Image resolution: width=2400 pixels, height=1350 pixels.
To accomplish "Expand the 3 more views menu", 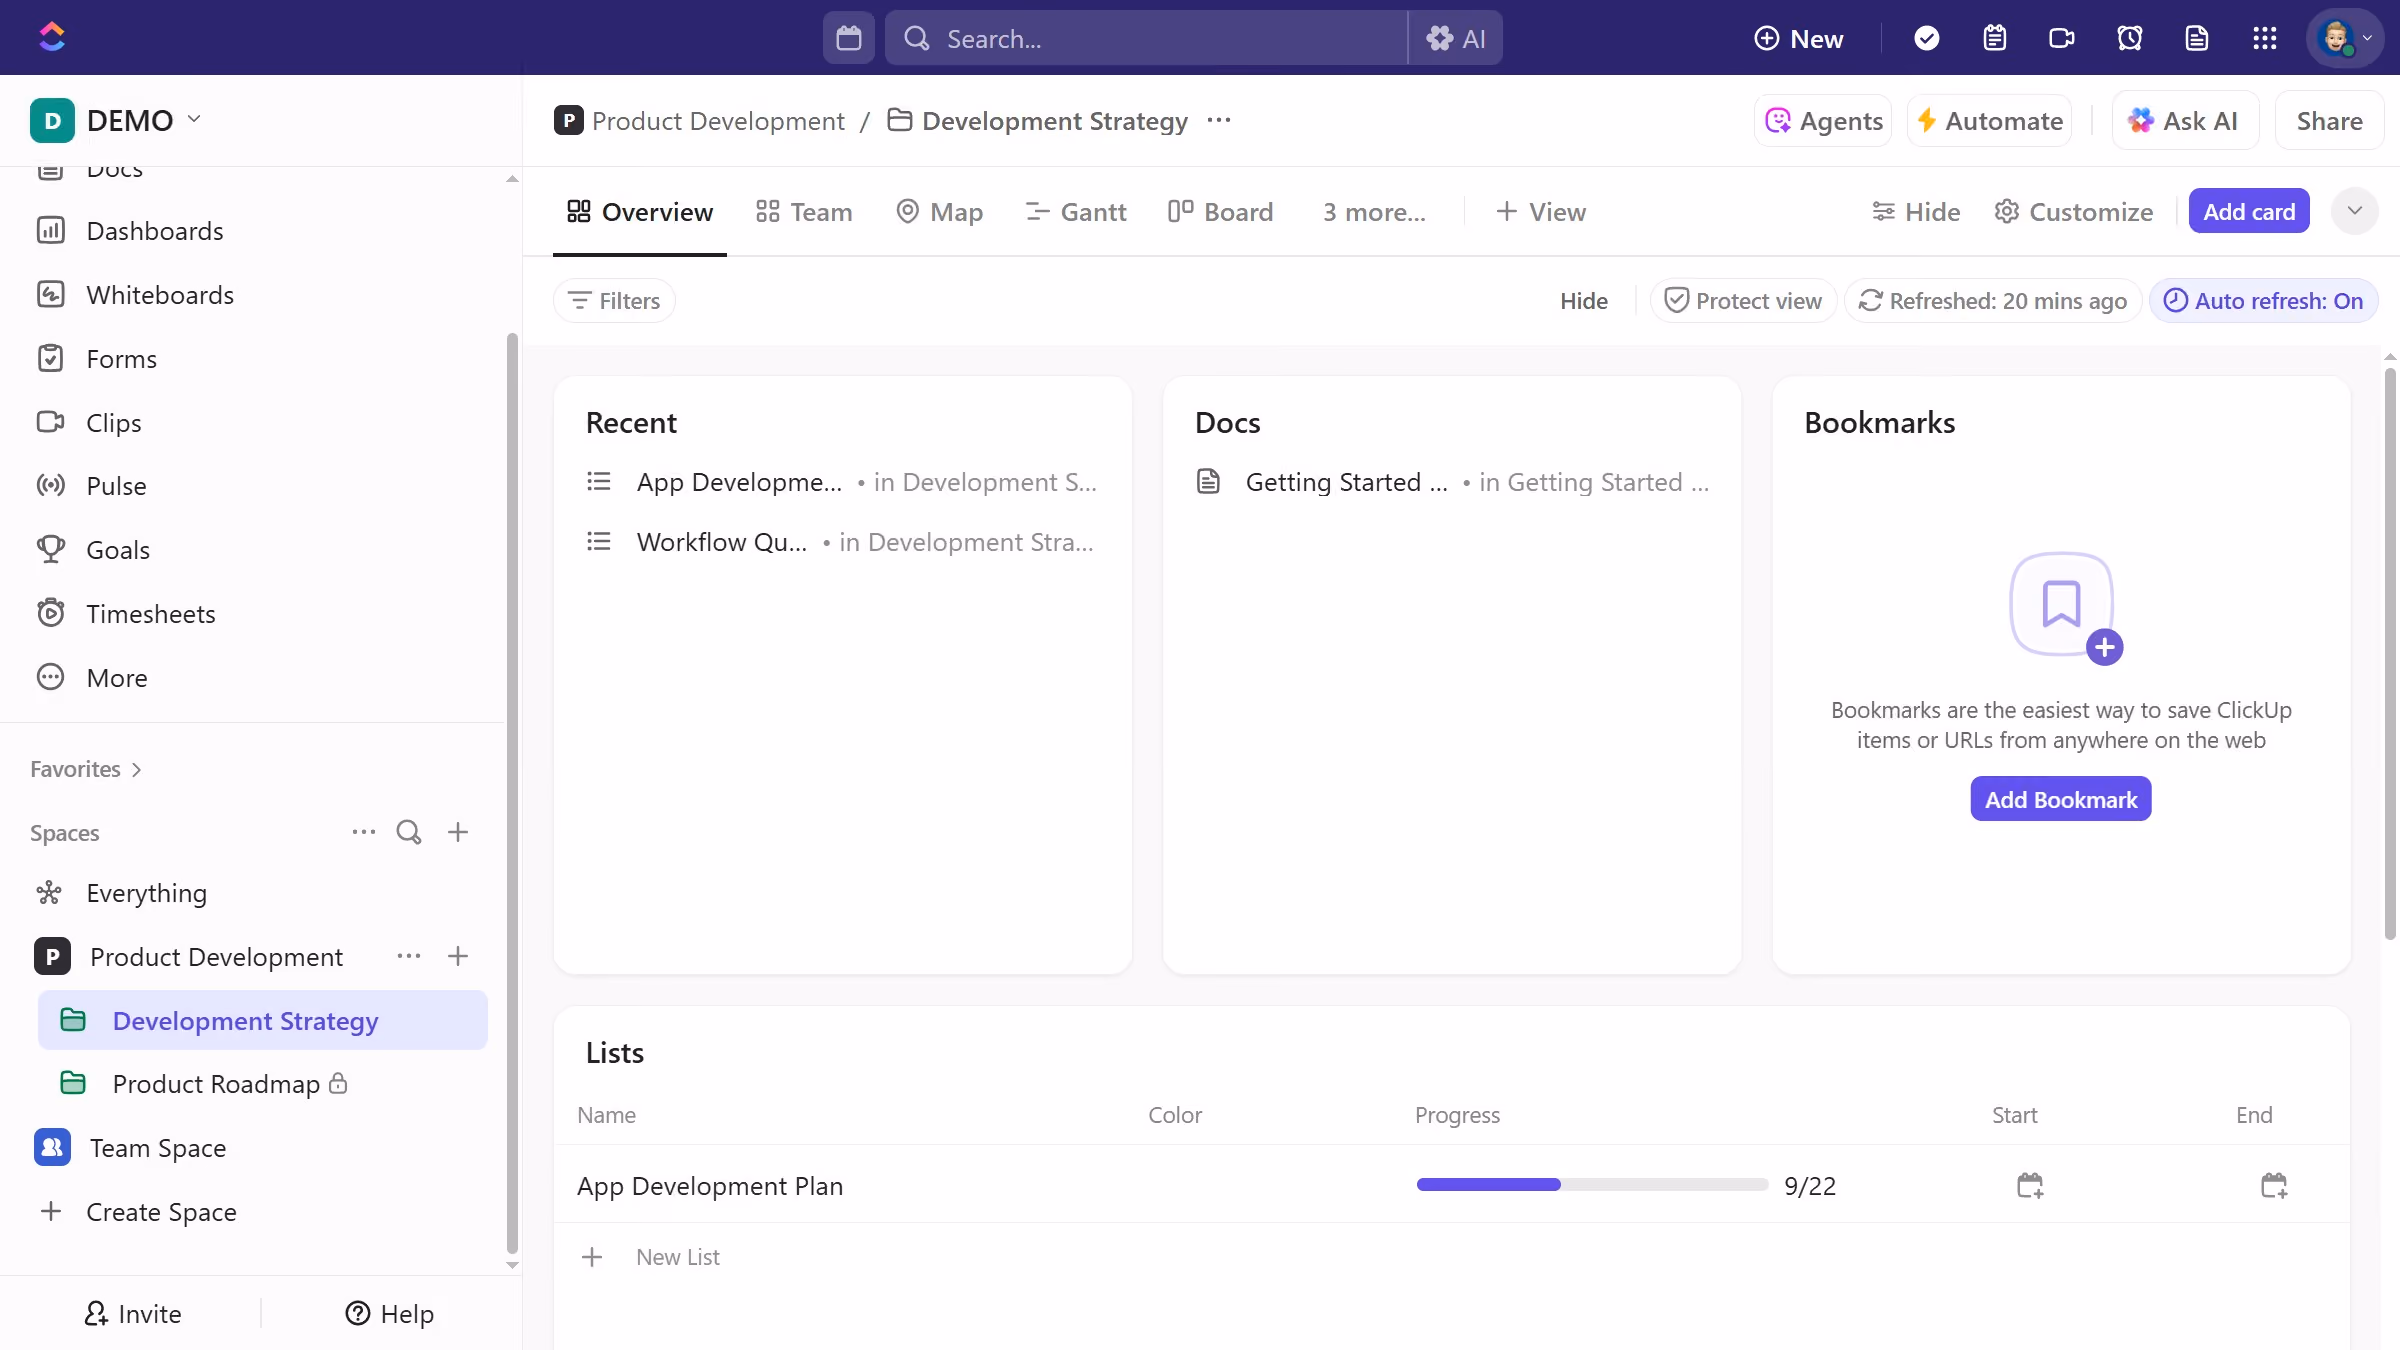I will (1373, 212).
